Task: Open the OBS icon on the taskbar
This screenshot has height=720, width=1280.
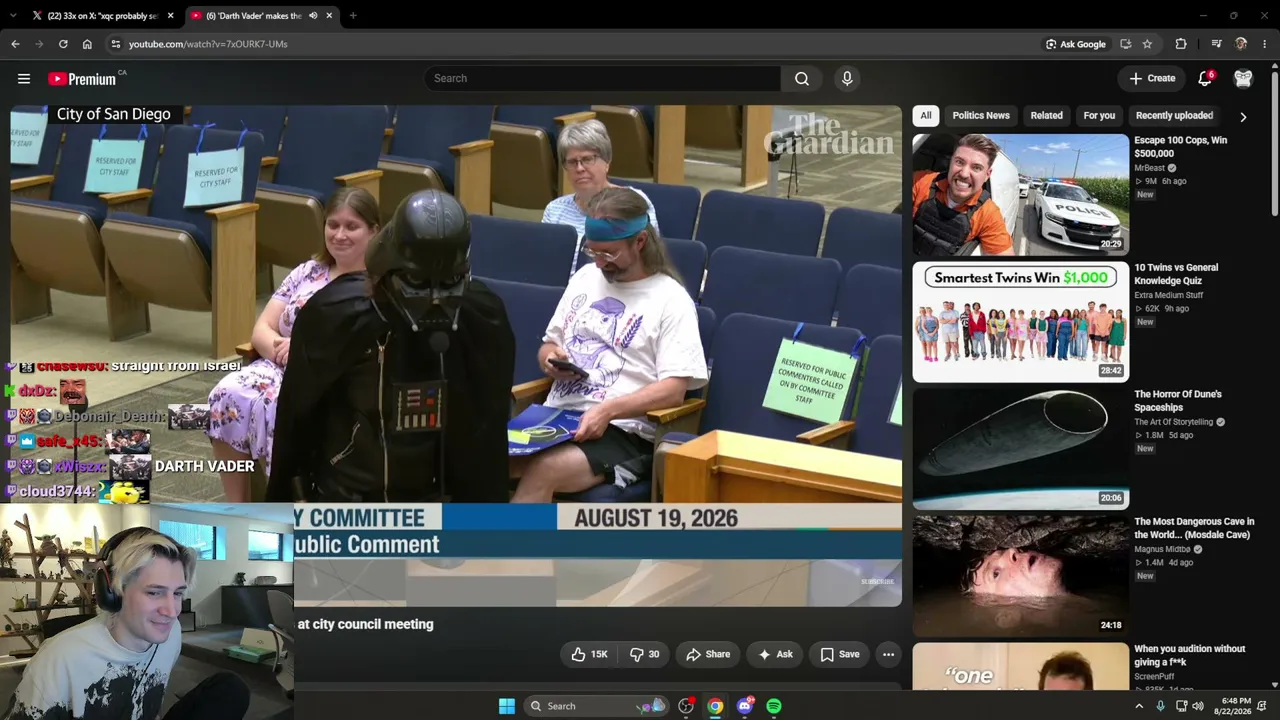Action: pos(686,706)
